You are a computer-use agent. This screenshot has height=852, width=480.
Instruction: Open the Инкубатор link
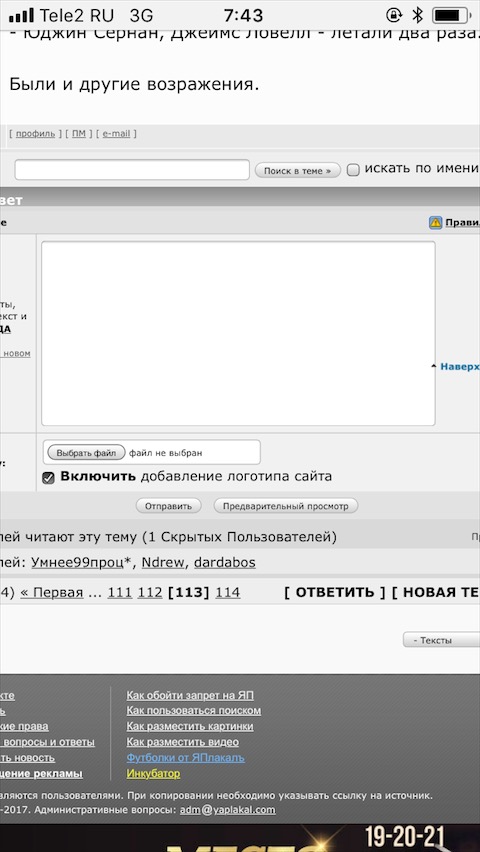(x=153, y=773)
